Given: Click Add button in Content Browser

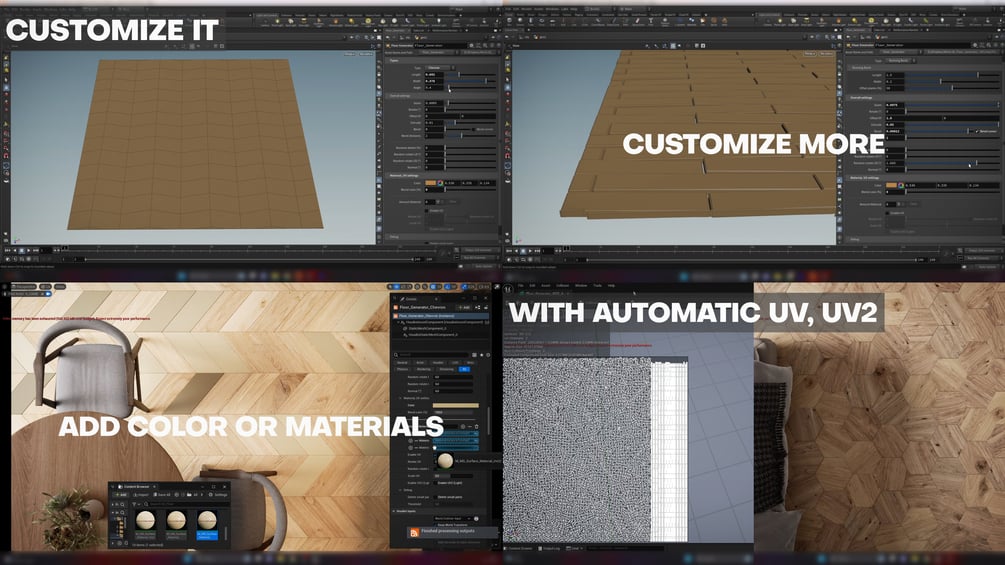Looking at the screenshot, I should pos(120,495).
